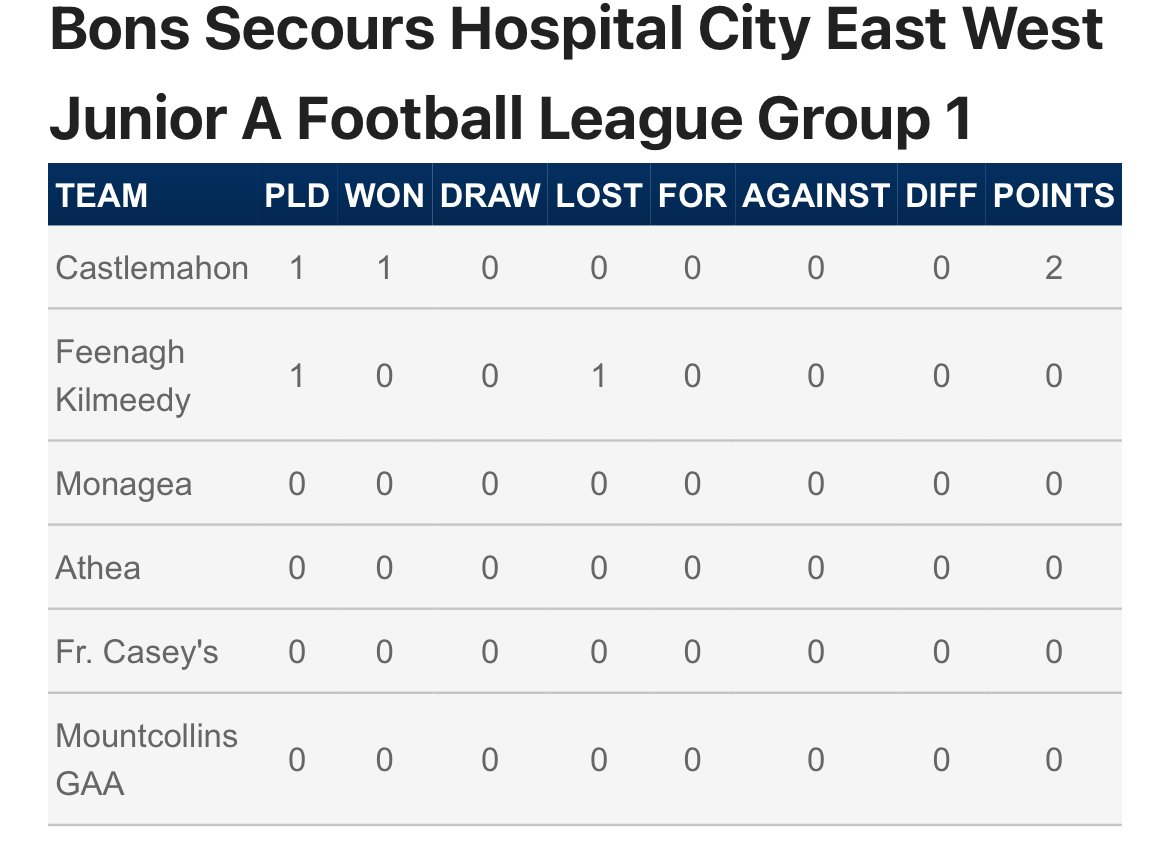Image resolution: width=1170 pixels, height=844 pixels.
Task: Click the TEAM column header
Action: 102,195
